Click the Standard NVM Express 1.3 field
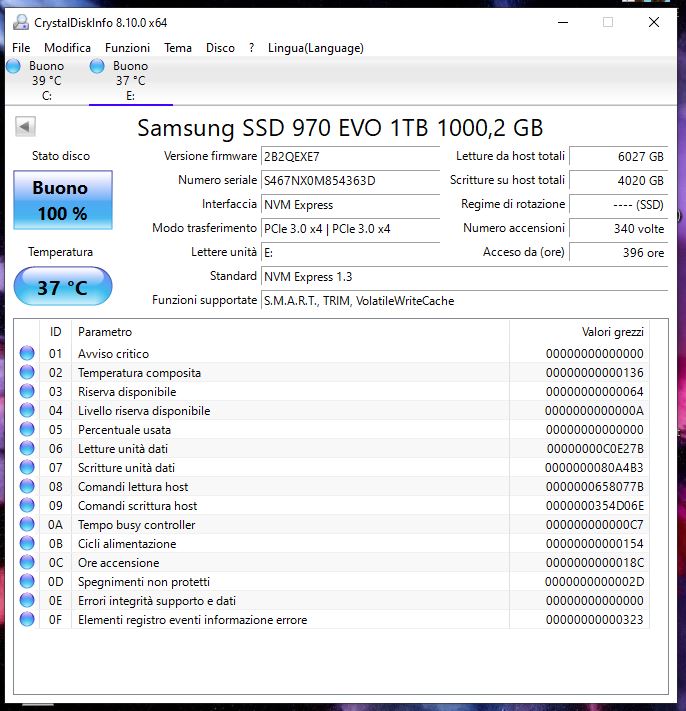 [464, 277]
